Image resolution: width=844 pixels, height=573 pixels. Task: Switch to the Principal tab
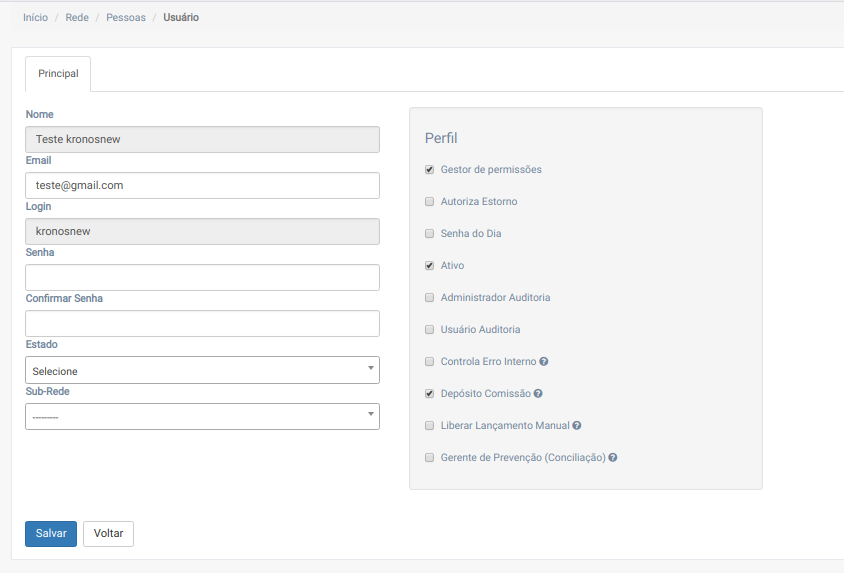(x=58, y=74)
